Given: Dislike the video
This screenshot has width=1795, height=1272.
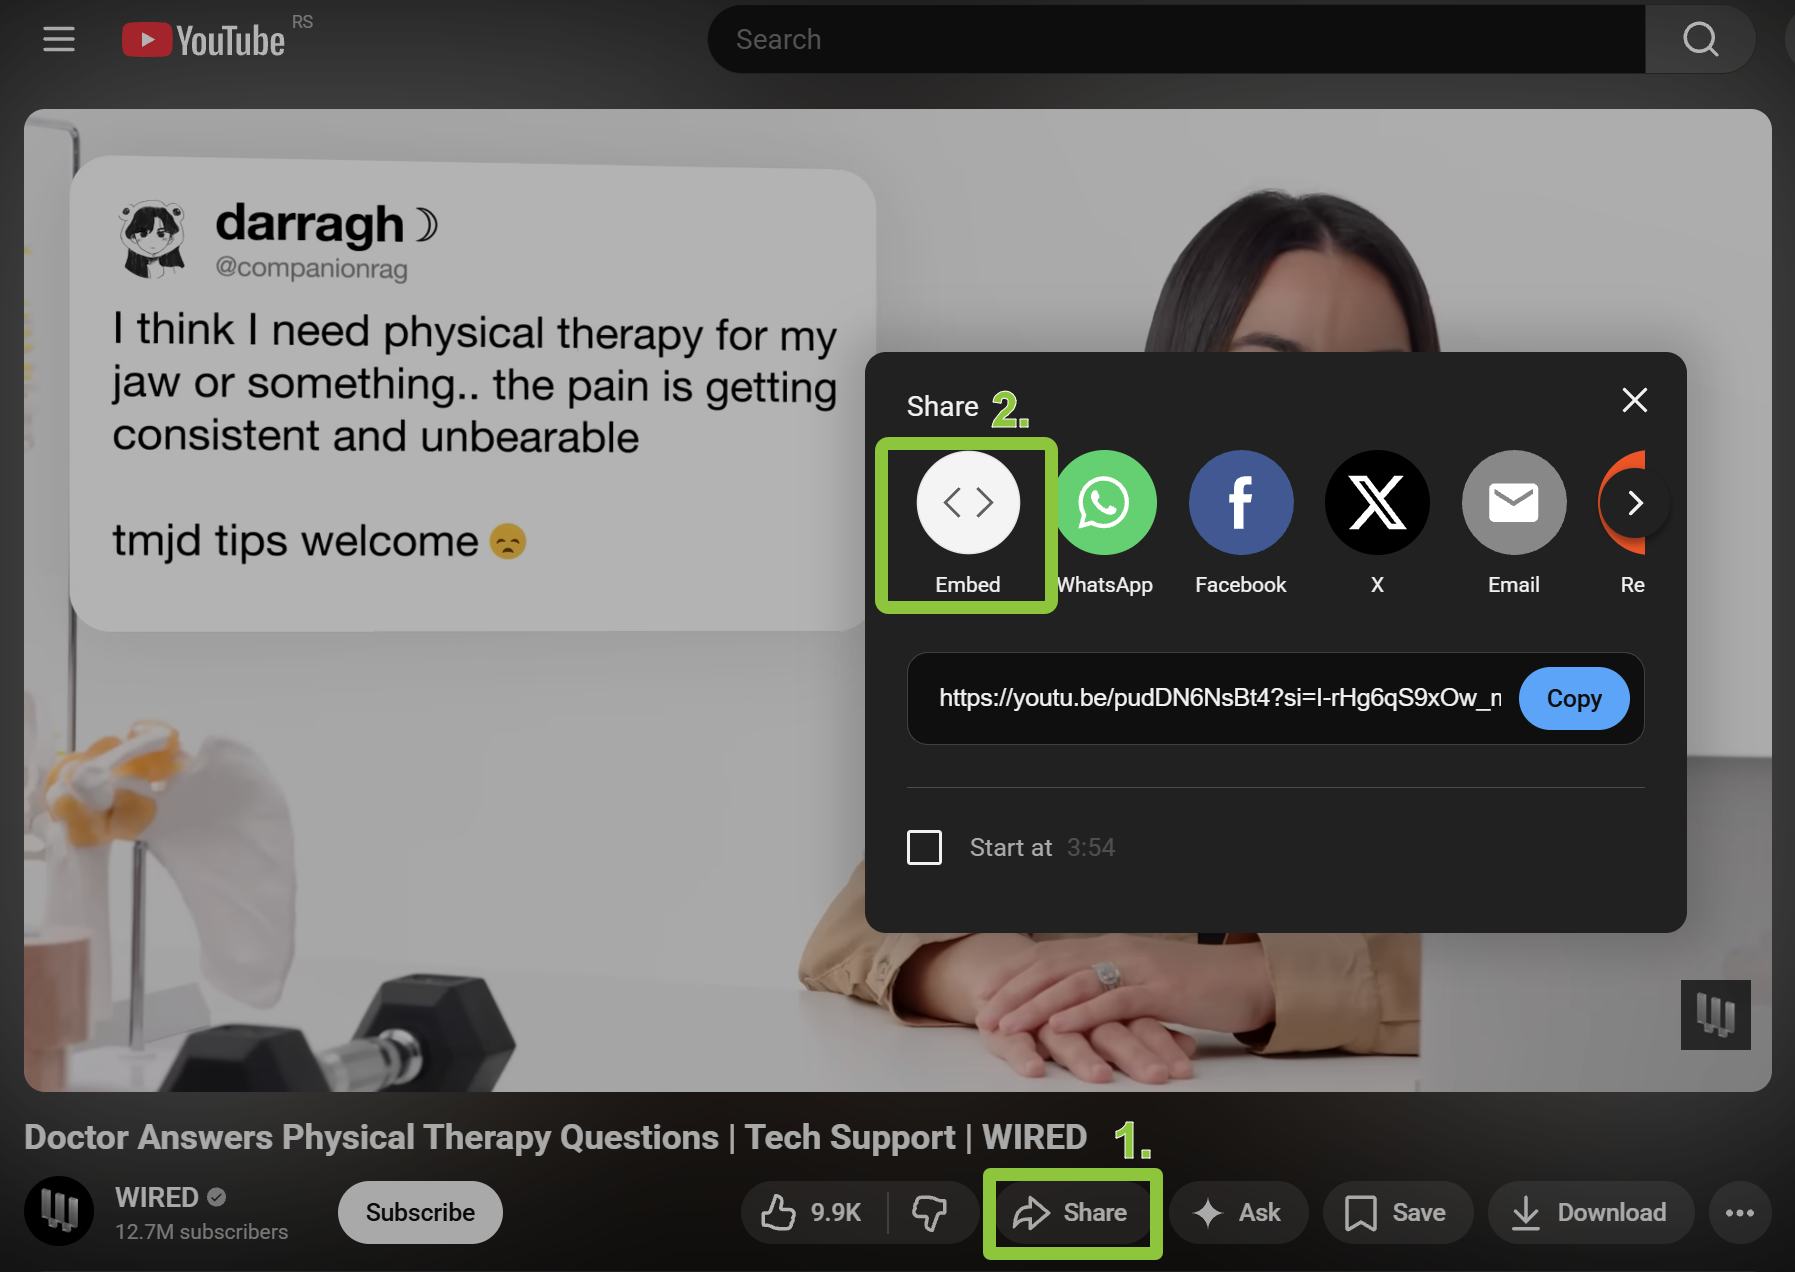Looking at the screenshot, I should 930,1212.
